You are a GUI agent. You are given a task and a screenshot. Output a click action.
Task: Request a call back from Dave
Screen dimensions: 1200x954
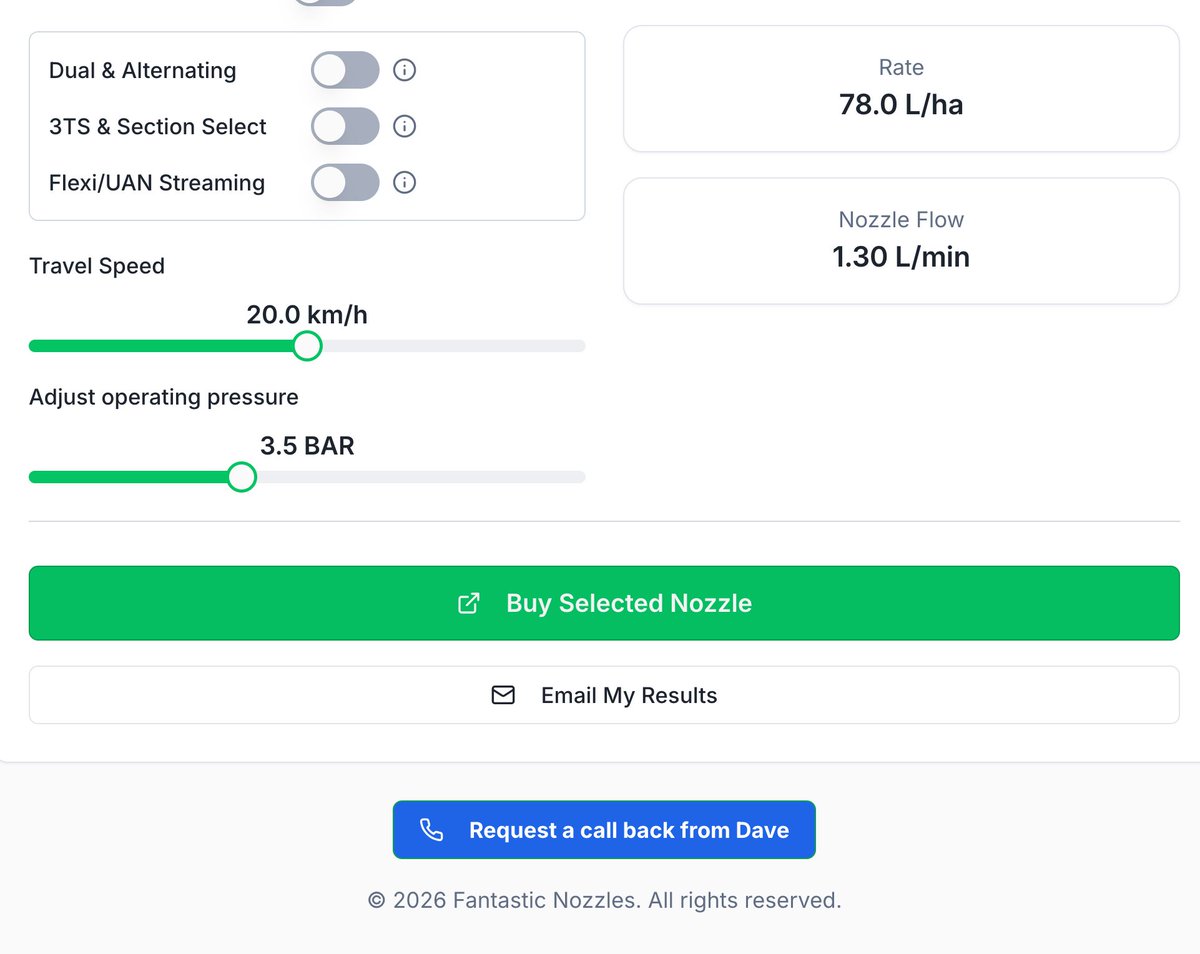pyautogui.click(x=604, y=829)
